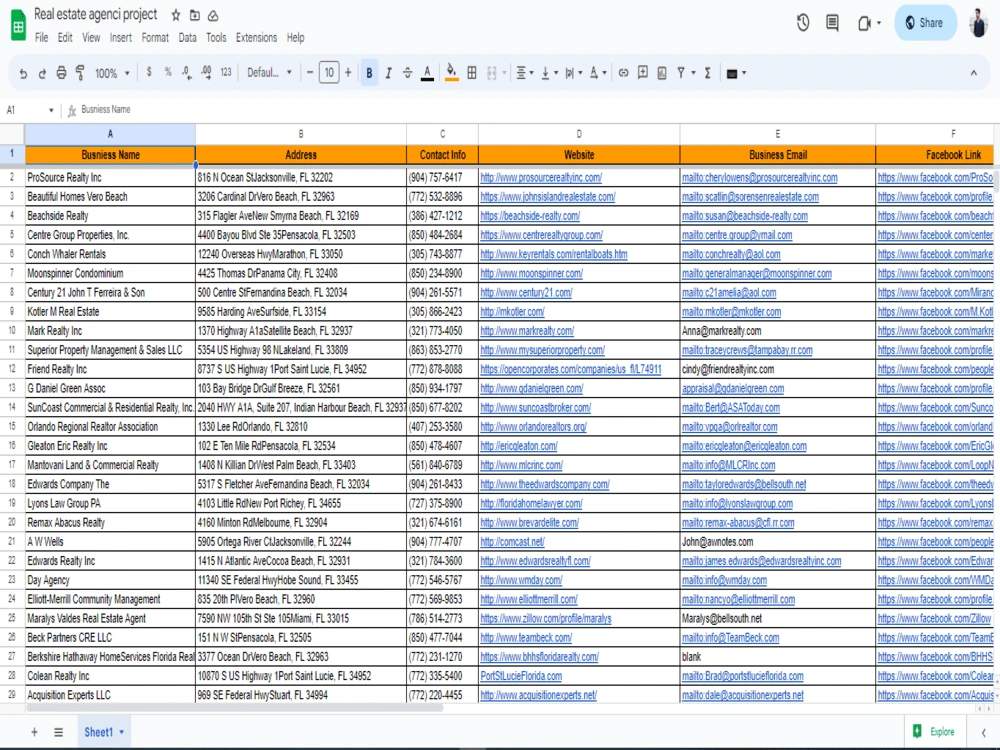Select the Sheet1 tab
1000x750 pixels.
104,732
